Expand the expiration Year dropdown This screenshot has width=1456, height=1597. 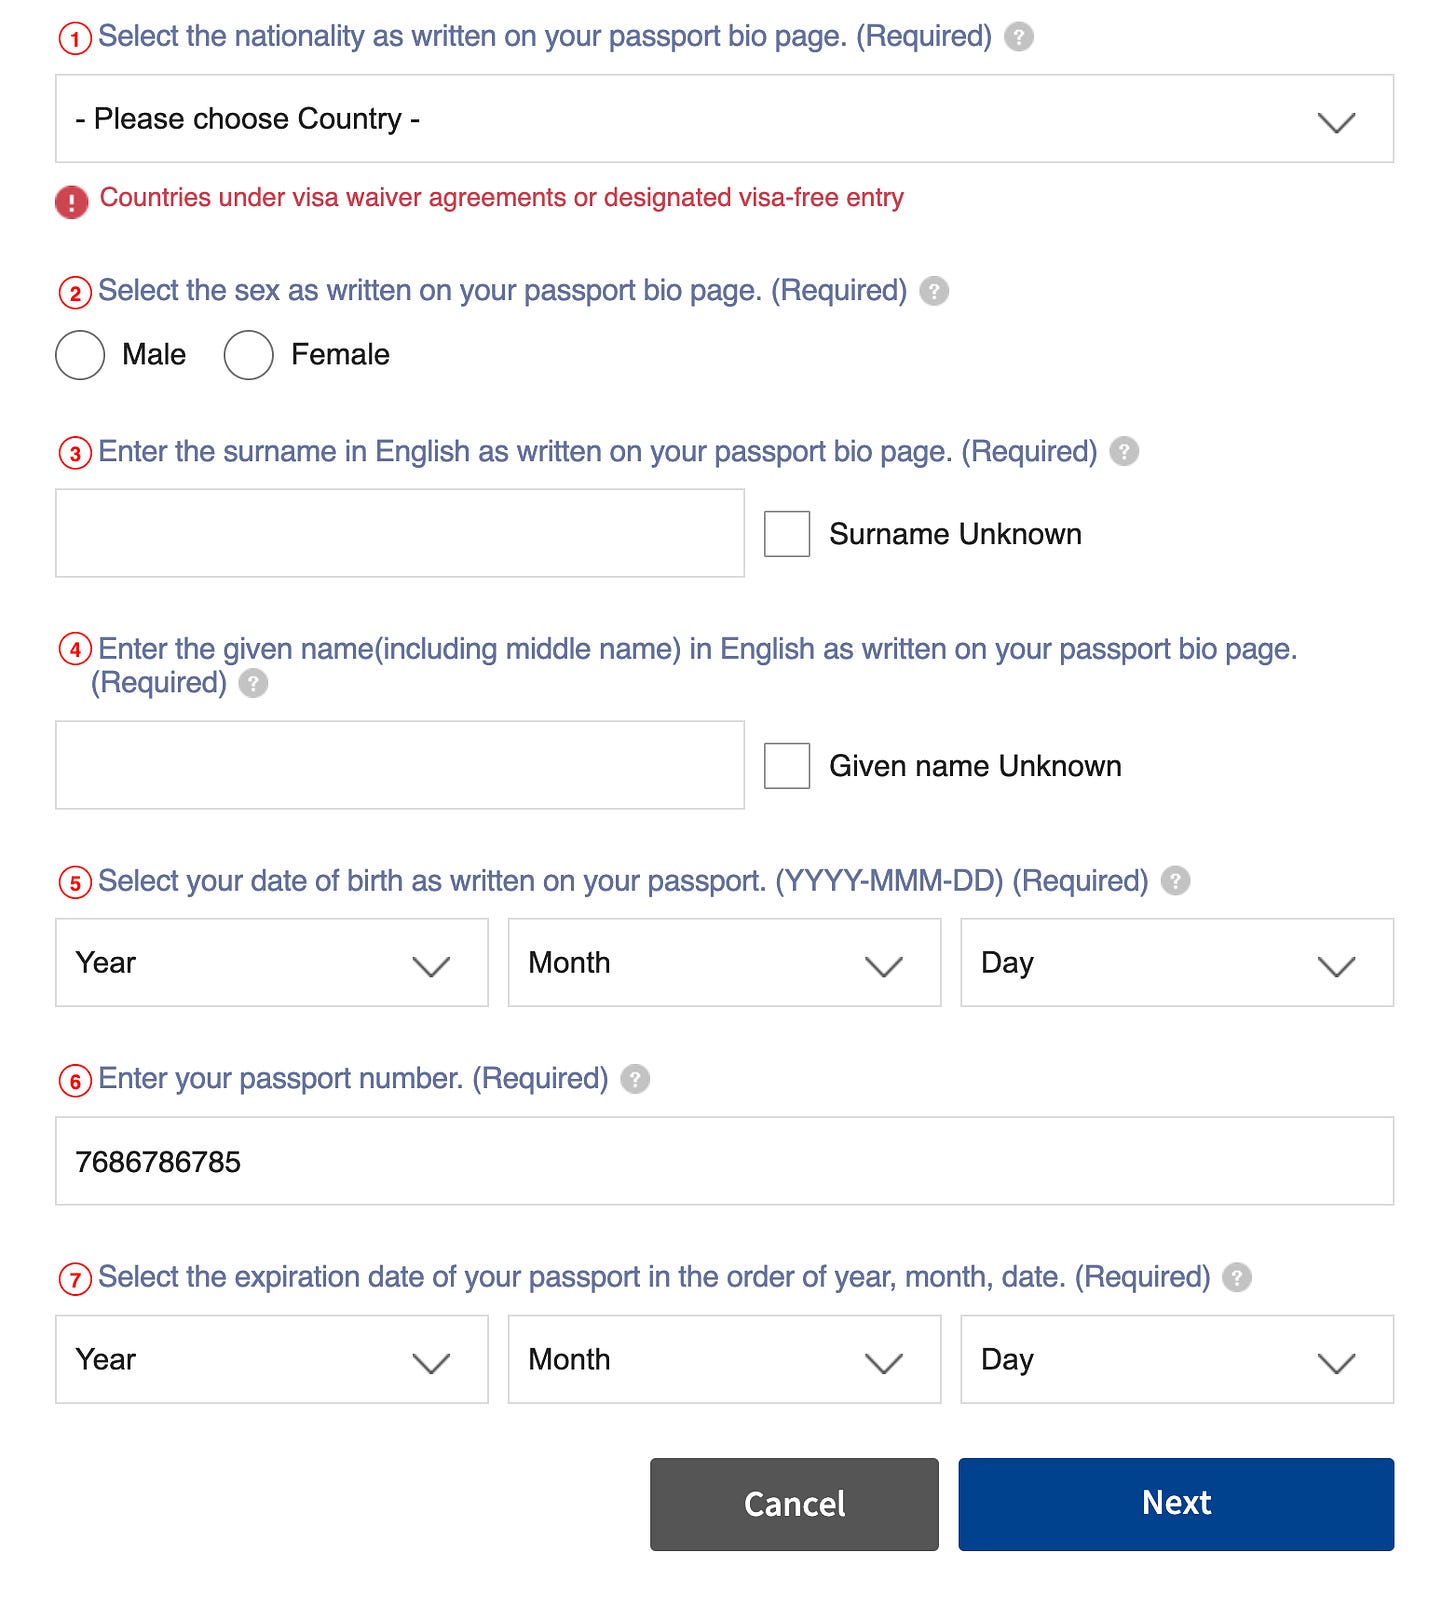pyautogui.click(x=270, y=1360)
